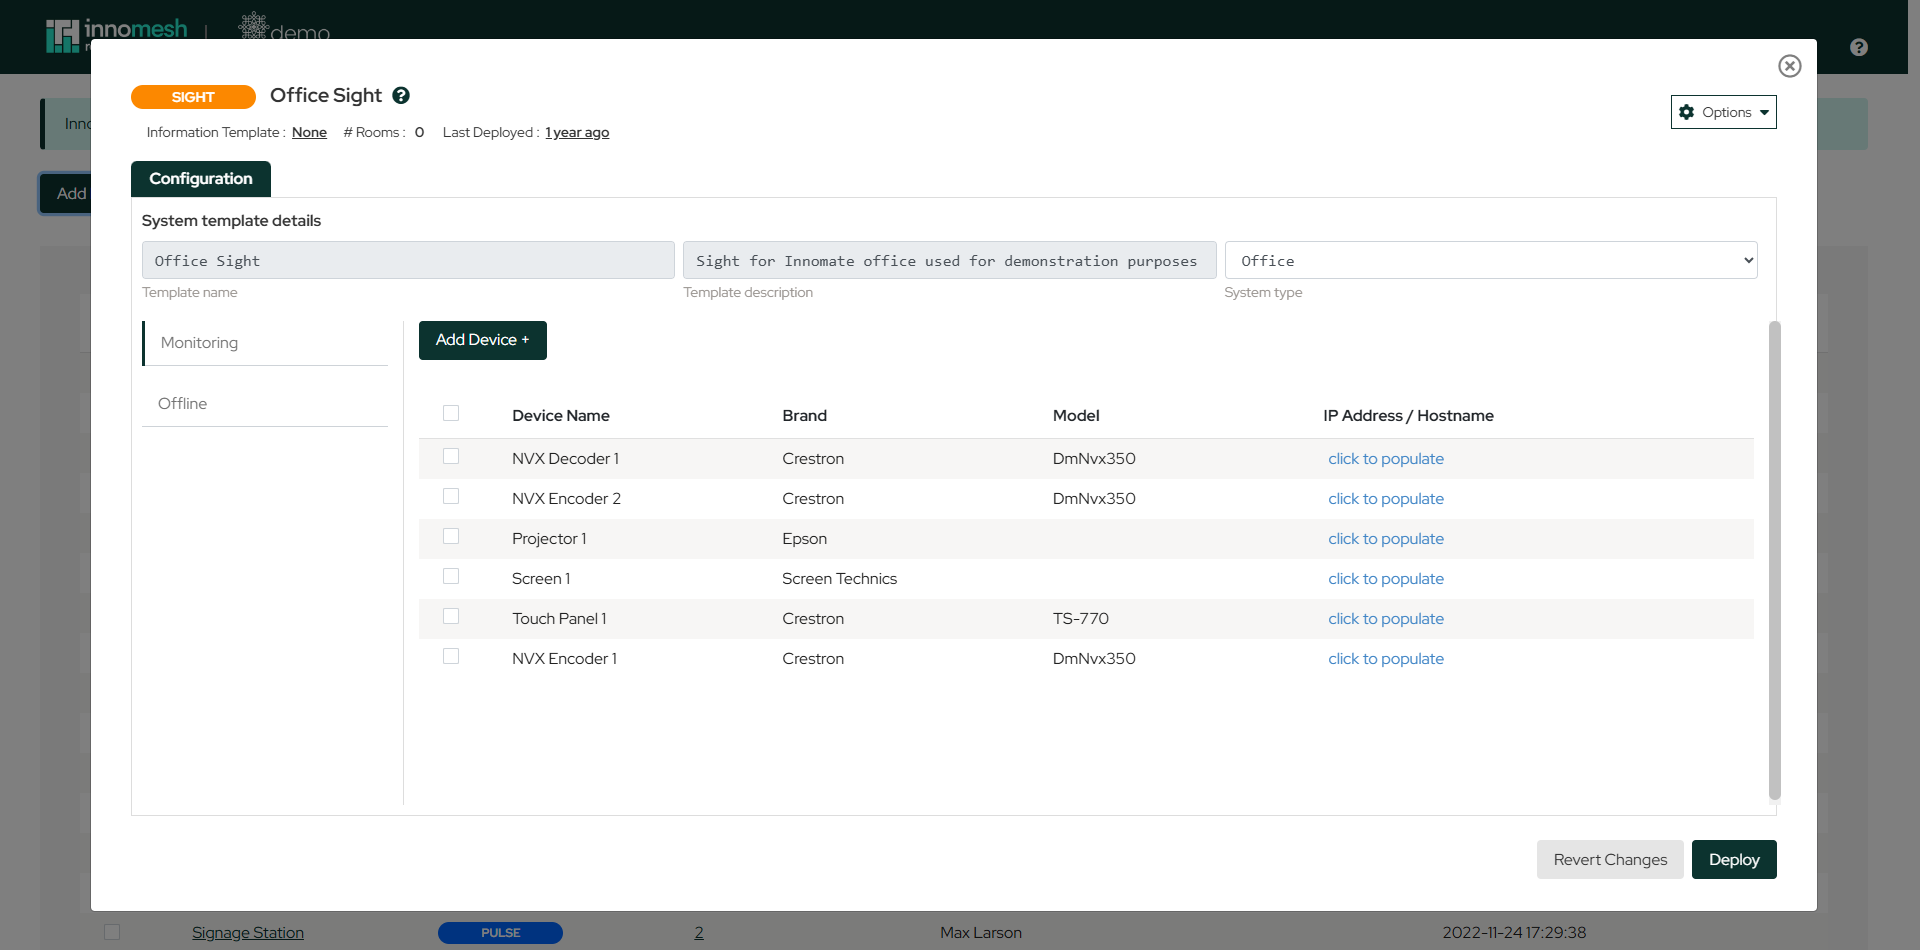Click the '1 year ago' last deployed link

577,133
